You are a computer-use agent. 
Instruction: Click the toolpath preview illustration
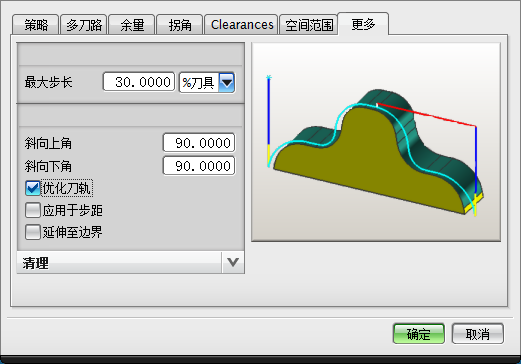click(376, 142)
